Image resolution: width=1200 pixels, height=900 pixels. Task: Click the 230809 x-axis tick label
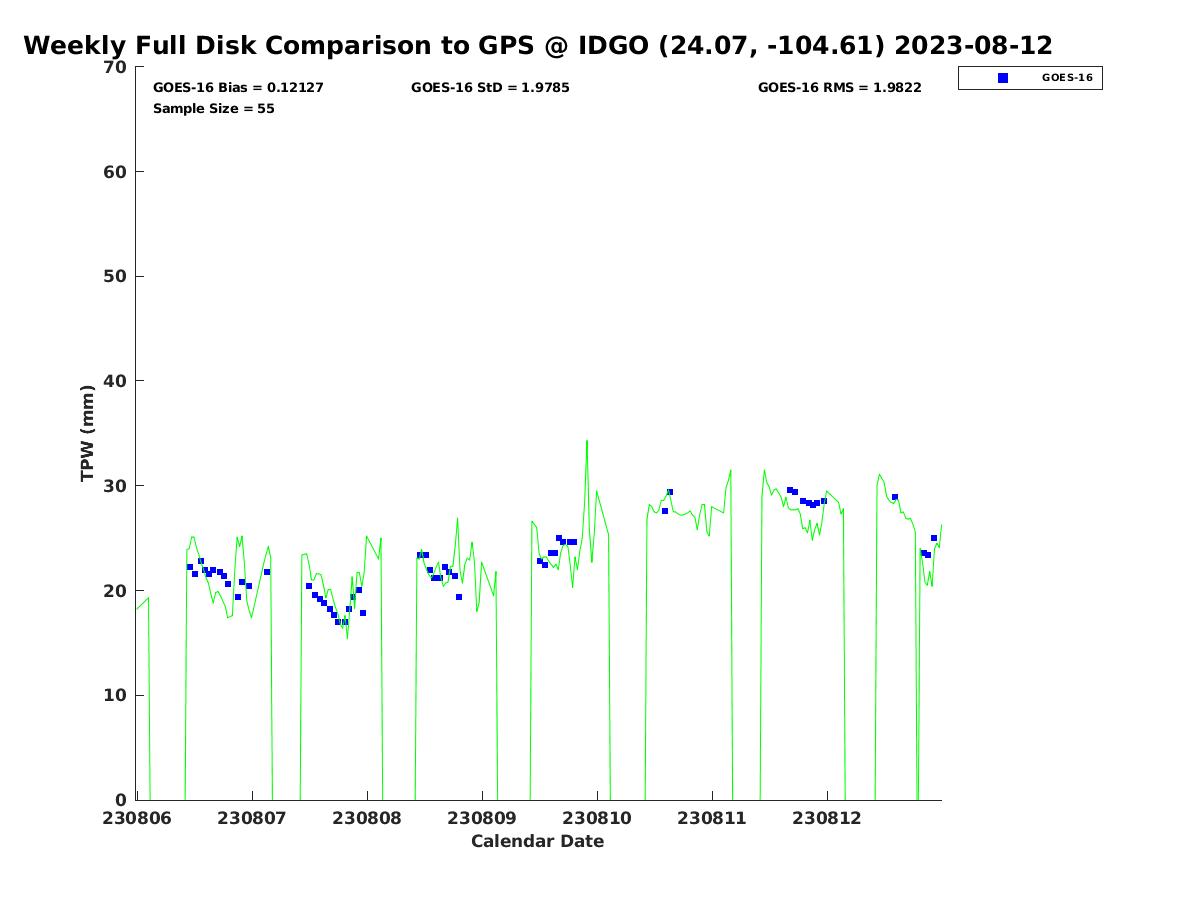pos(482,818)
